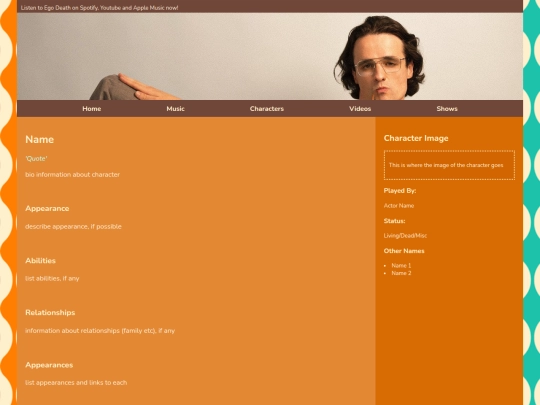Click the Living/Dead/Misc status text
The image size is (540, 405).
[x=405, y=236]
